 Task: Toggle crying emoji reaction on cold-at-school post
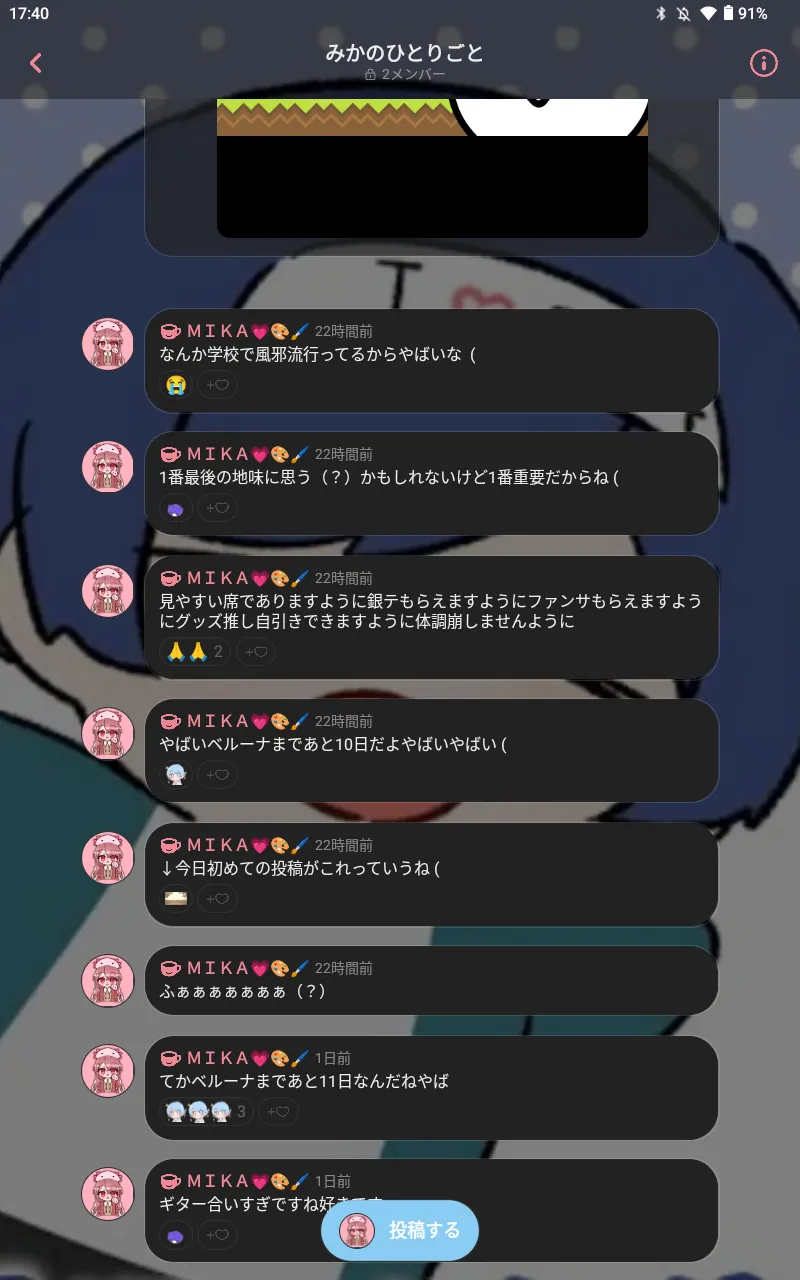[x=176, y=385]
